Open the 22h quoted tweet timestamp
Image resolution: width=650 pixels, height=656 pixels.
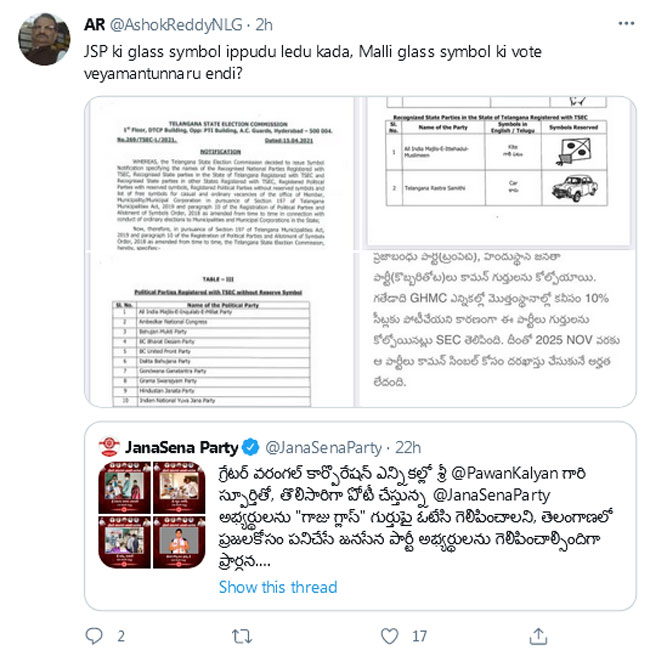click(x=408, y=448)
